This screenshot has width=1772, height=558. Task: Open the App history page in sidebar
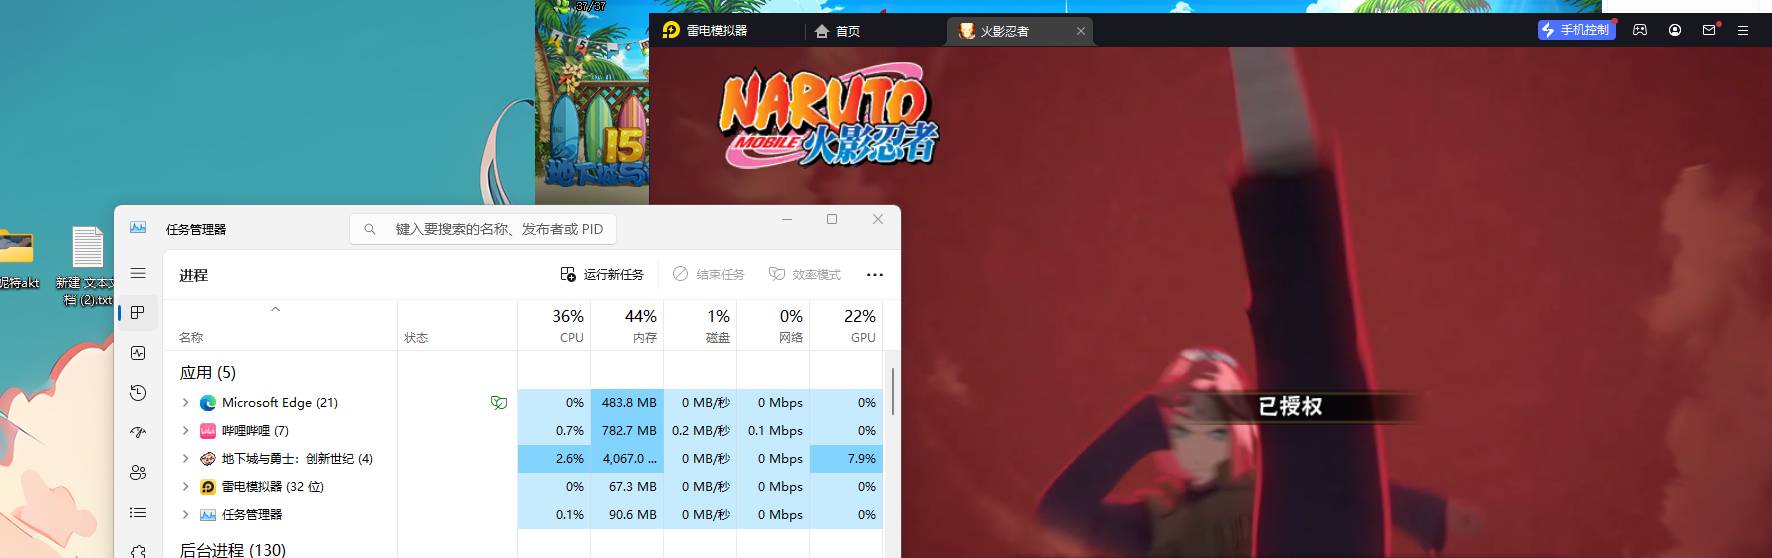click(138, 393)
